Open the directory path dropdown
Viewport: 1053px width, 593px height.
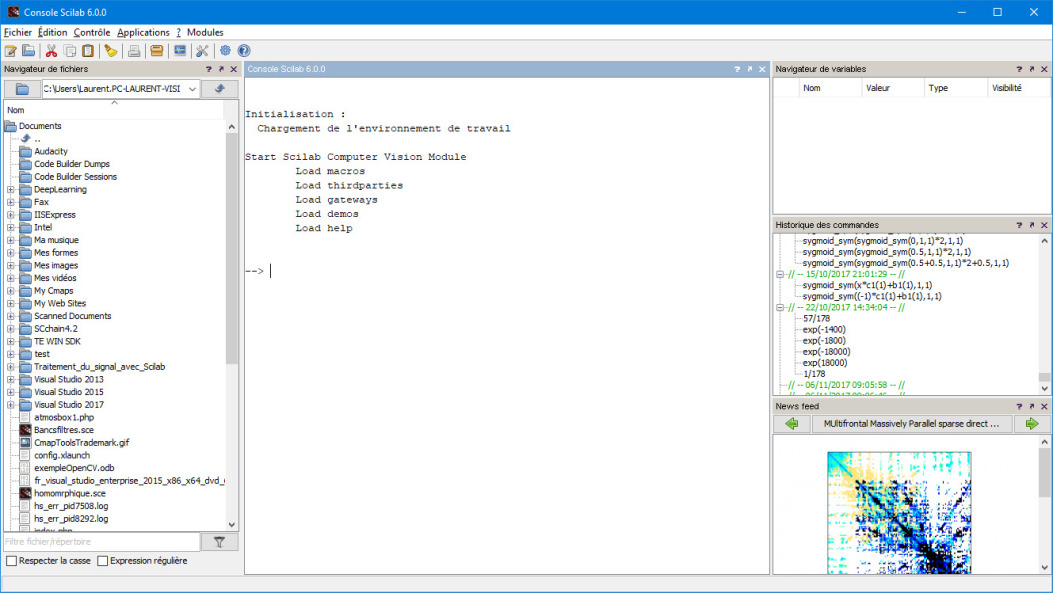[193, 89]
